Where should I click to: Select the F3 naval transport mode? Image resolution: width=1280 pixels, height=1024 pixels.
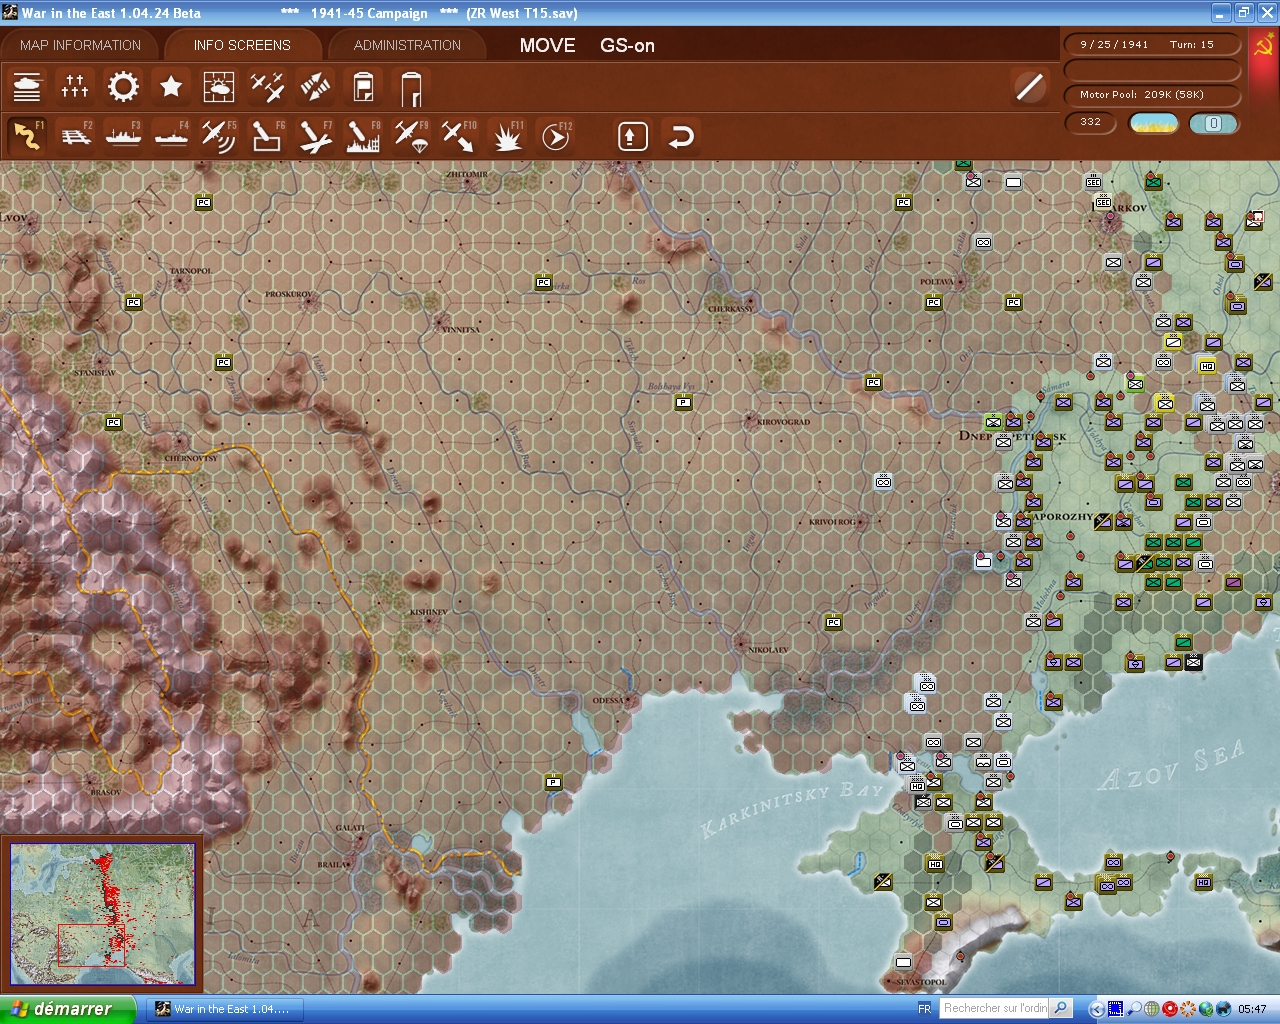(x=123, y=136)
